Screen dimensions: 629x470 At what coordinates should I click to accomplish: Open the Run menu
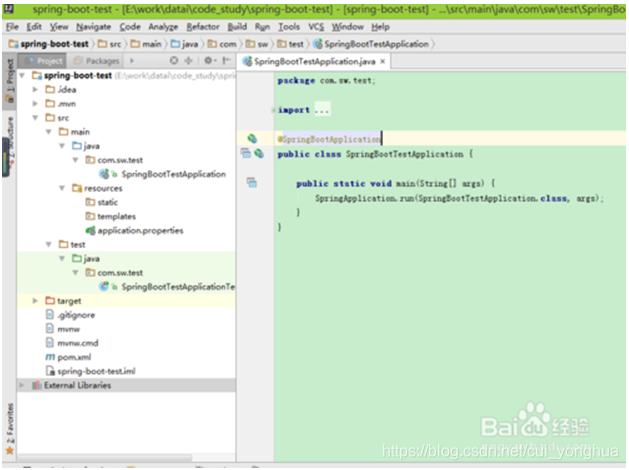(262, 27)
